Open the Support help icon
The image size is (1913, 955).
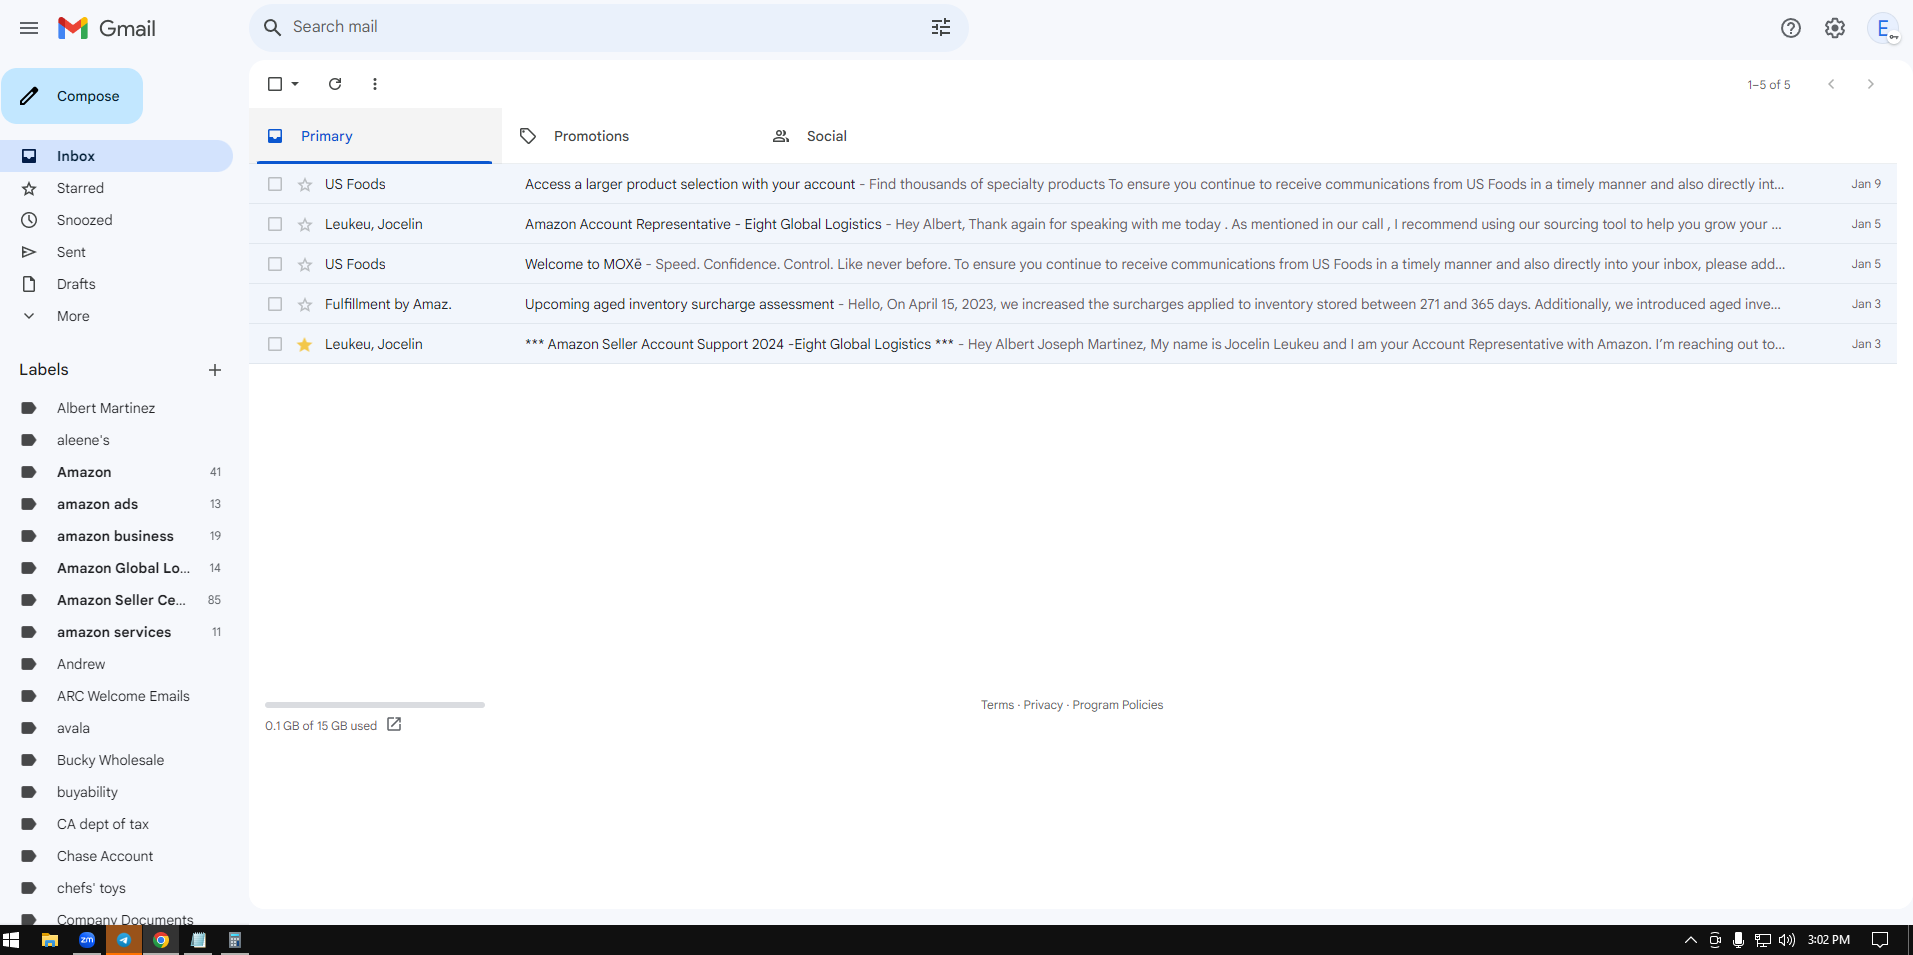click(1791, 28)
